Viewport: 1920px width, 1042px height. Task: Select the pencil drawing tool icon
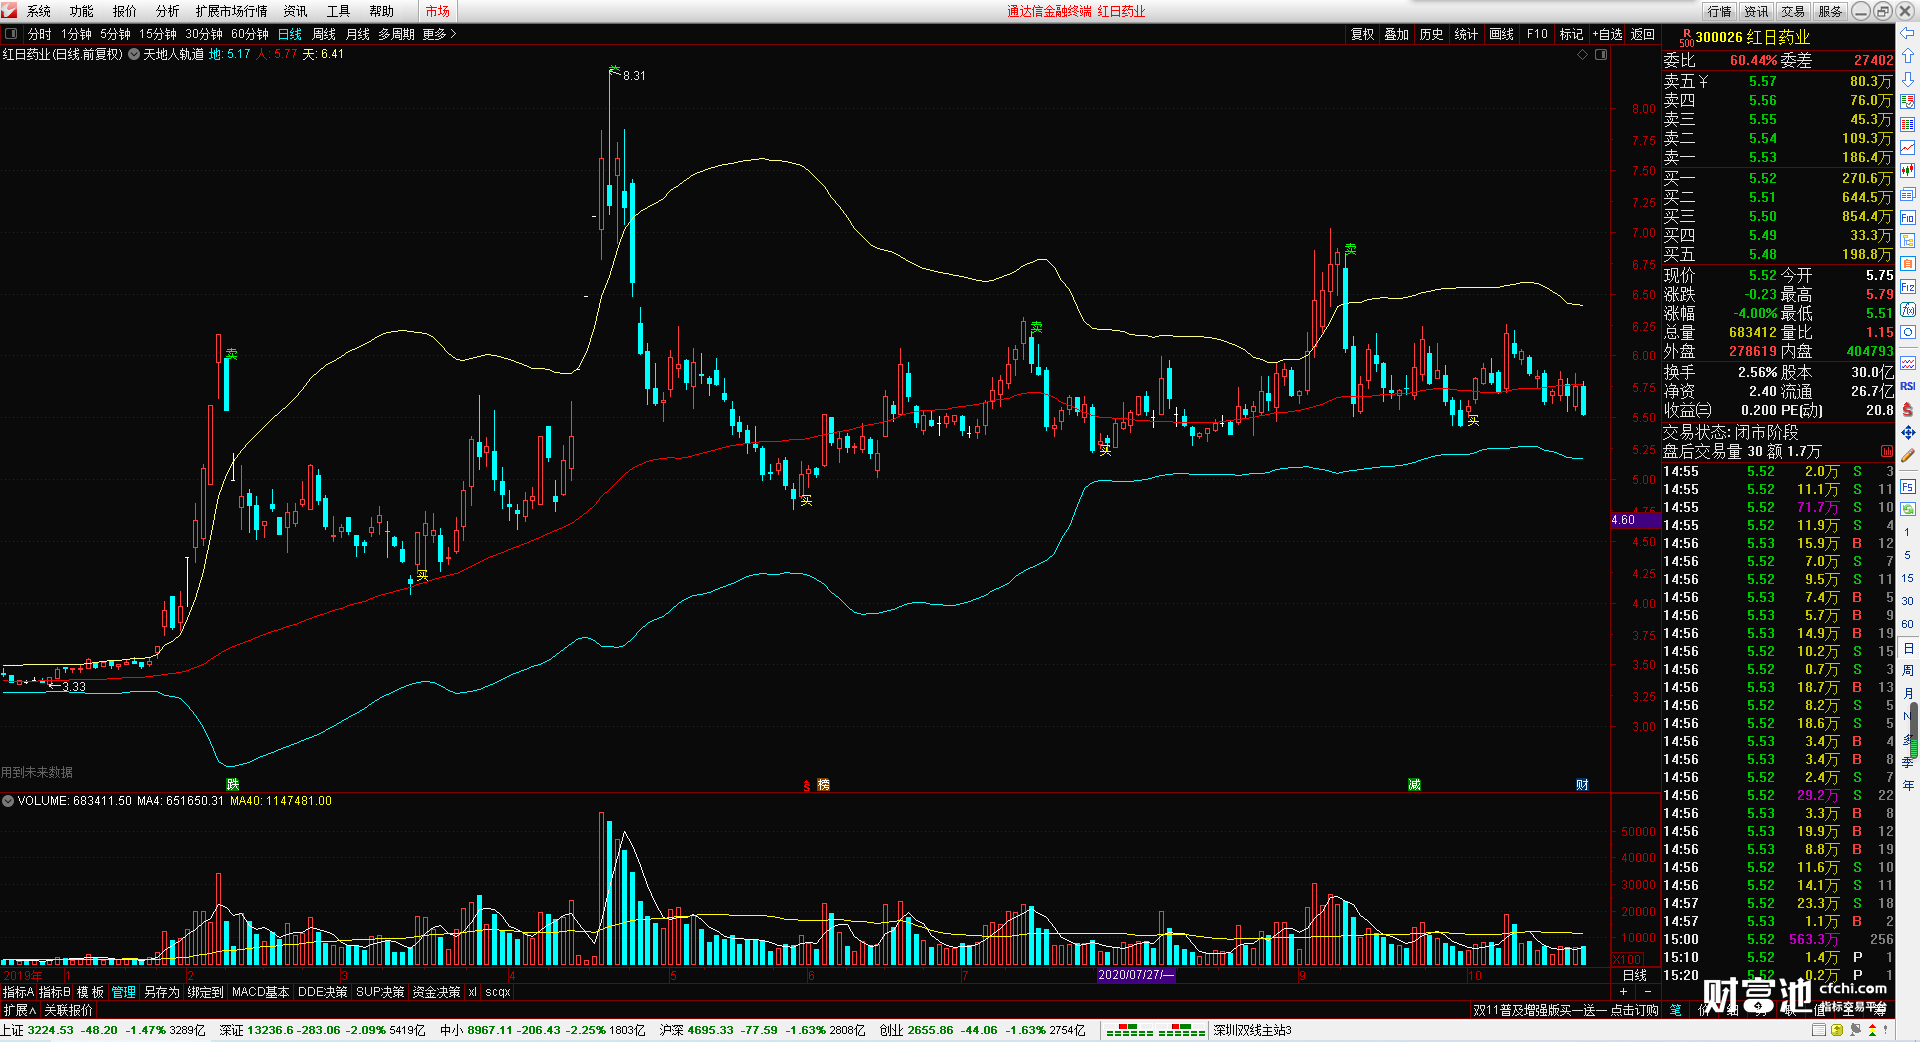1907,456
